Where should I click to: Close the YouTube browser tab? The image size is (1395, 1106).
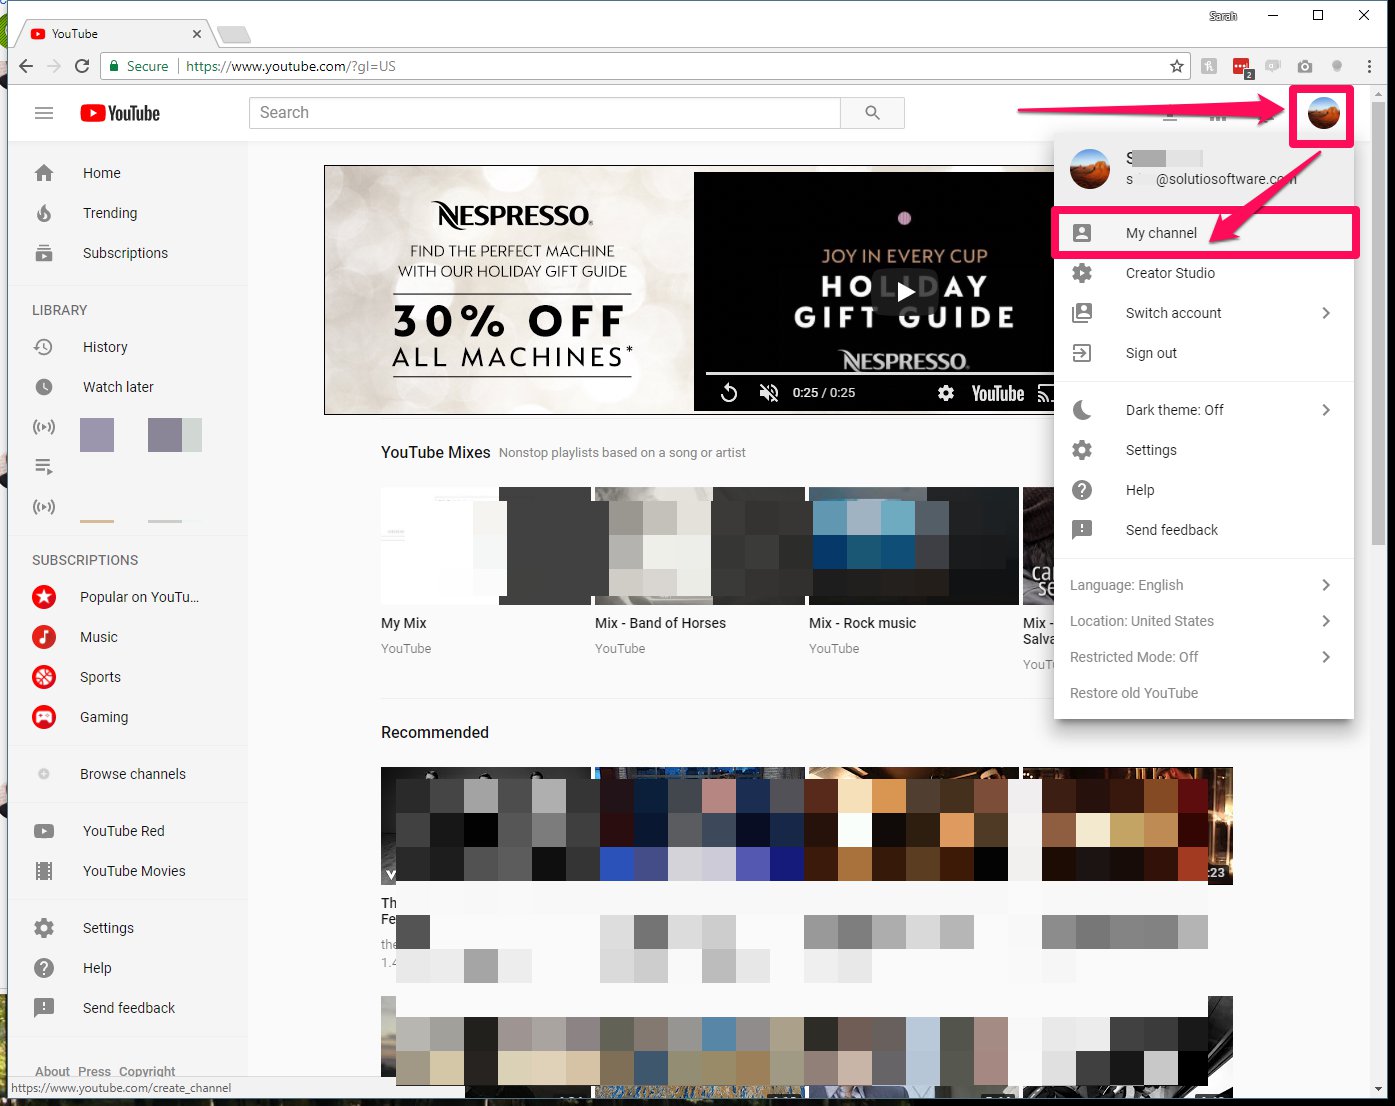[x=197, y=34]
